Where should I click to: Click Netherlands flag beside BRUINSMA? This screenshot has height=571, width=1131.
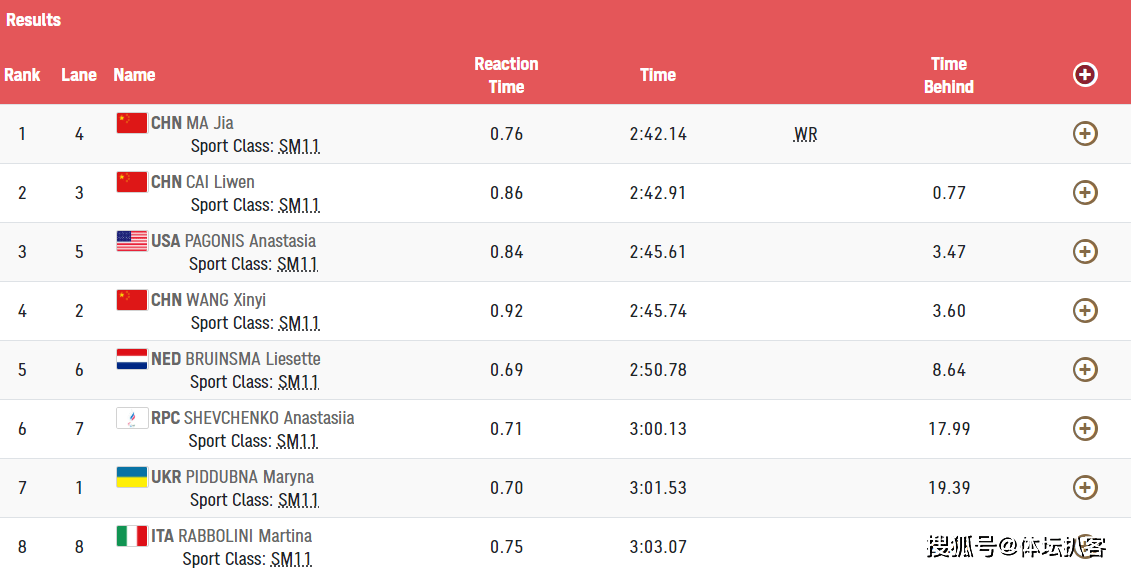132,359
